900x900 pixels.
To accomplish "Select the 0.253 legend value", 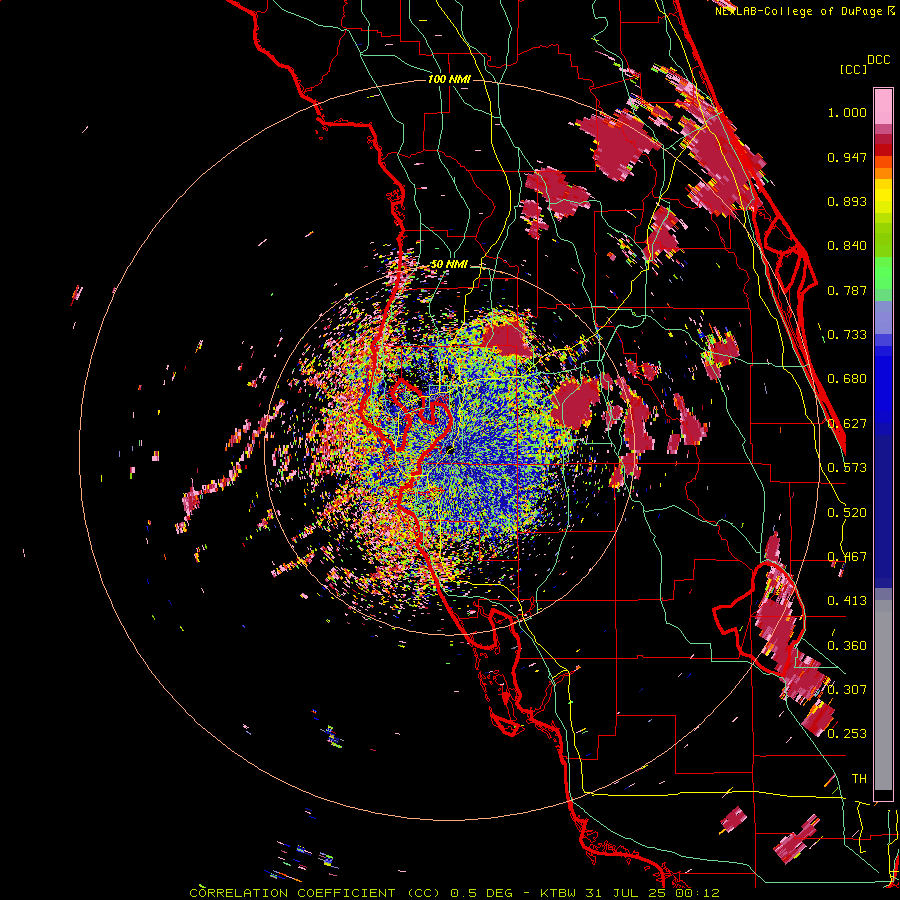I will click(847, 734).
